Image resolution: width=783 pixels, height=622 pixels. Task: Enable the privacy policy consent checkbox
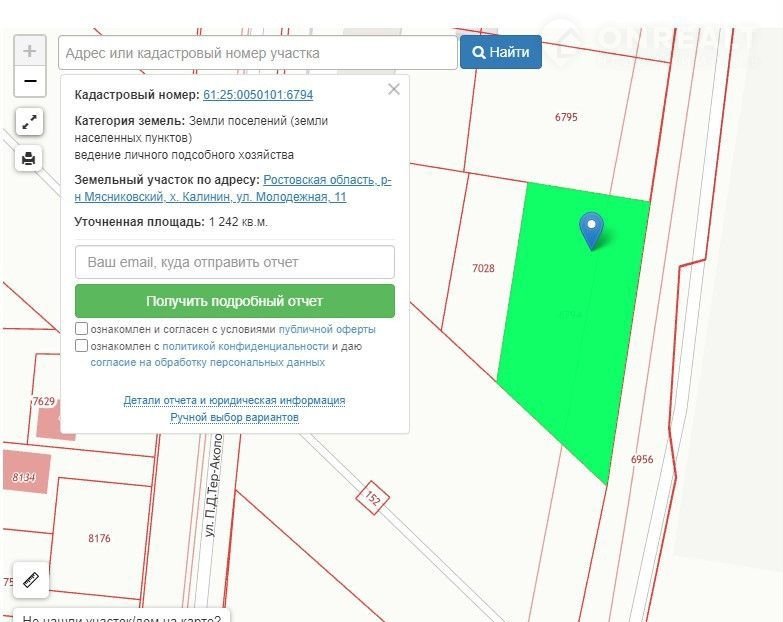82,346
